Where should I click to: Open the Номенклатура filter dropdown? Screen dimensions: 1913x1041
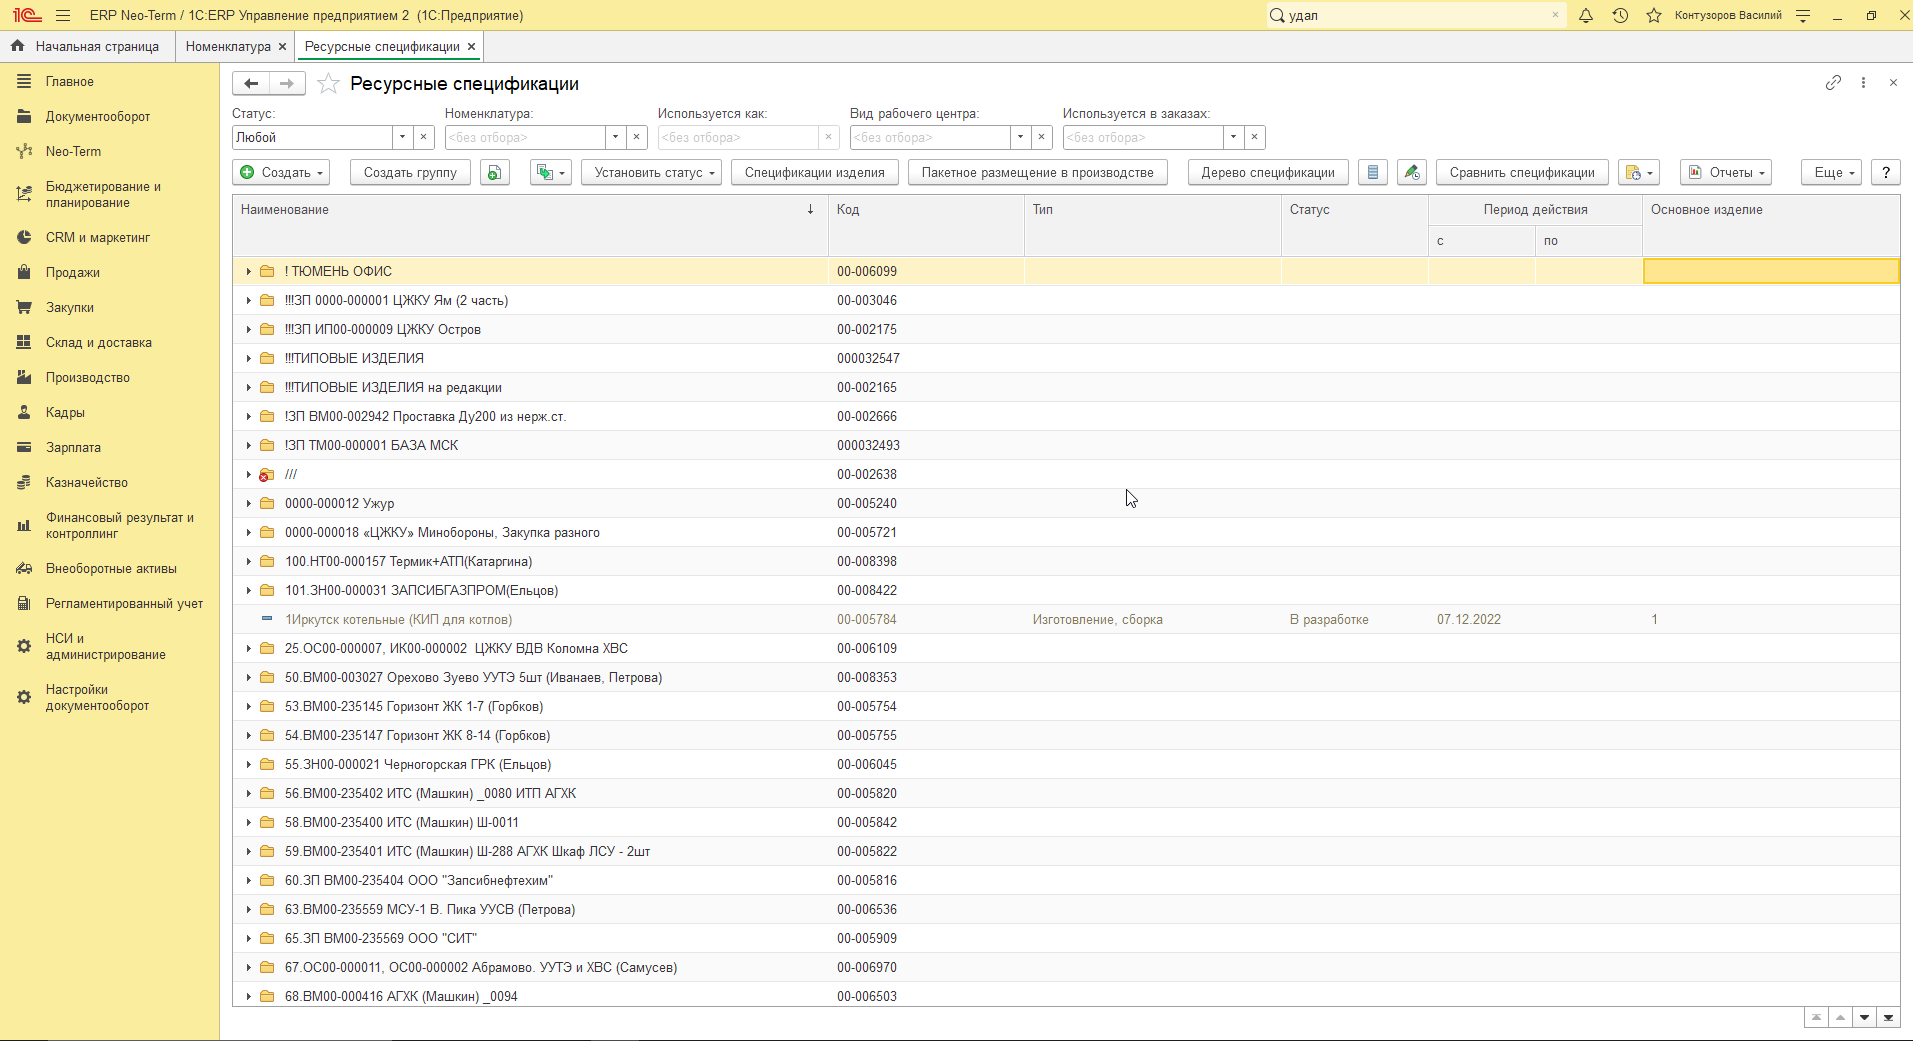pyautogui.click(x=615, y=138)
